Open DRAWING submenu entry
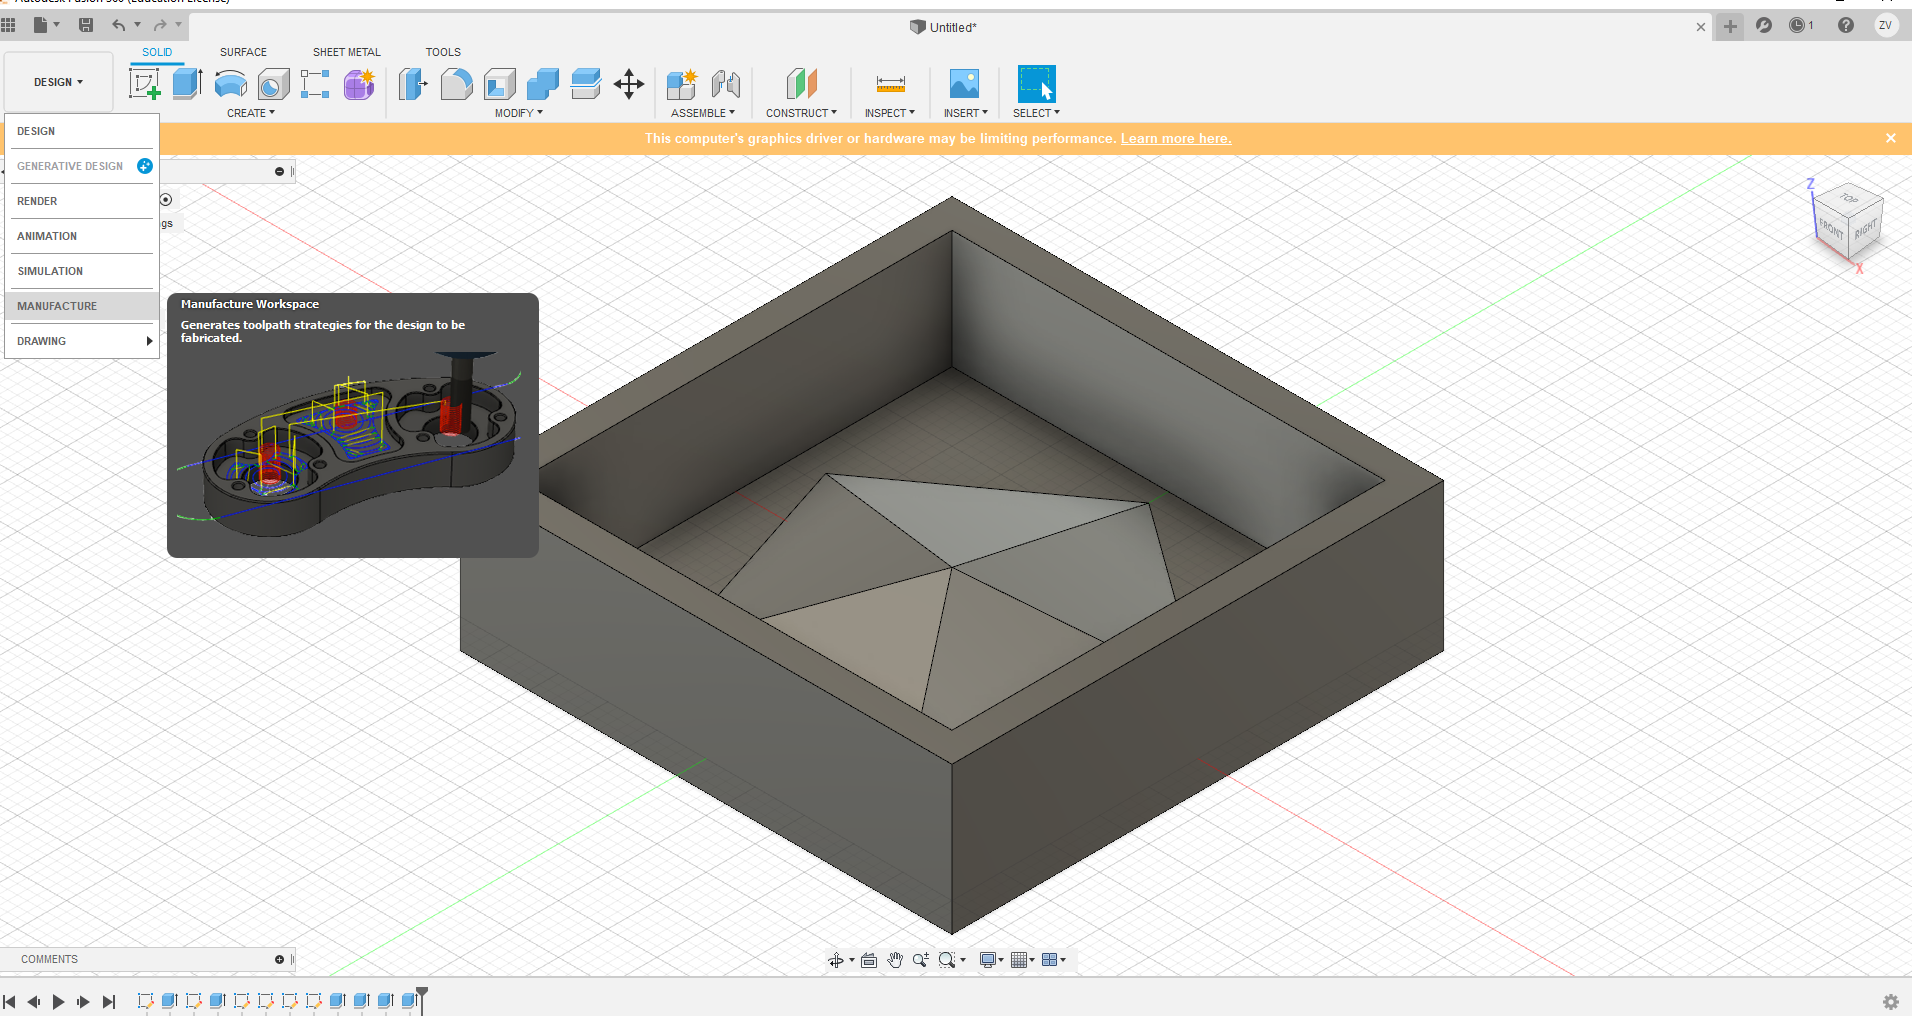The image size is (1912, 1016). (x=82, y=341)
